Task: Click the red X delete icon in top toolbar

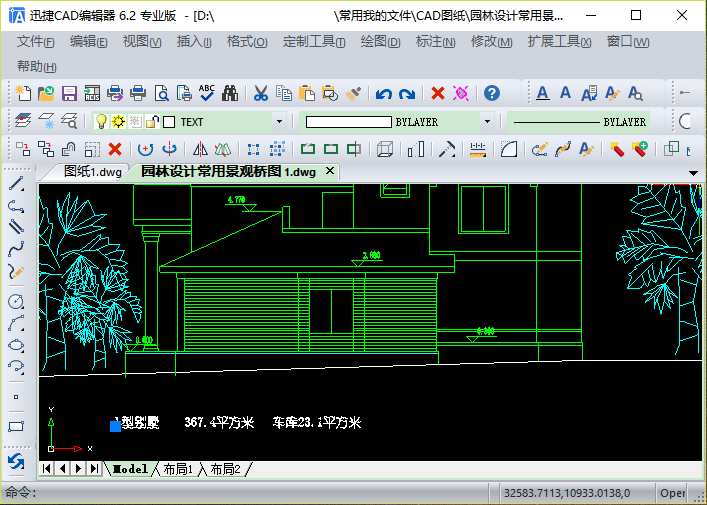Action: 437,93
